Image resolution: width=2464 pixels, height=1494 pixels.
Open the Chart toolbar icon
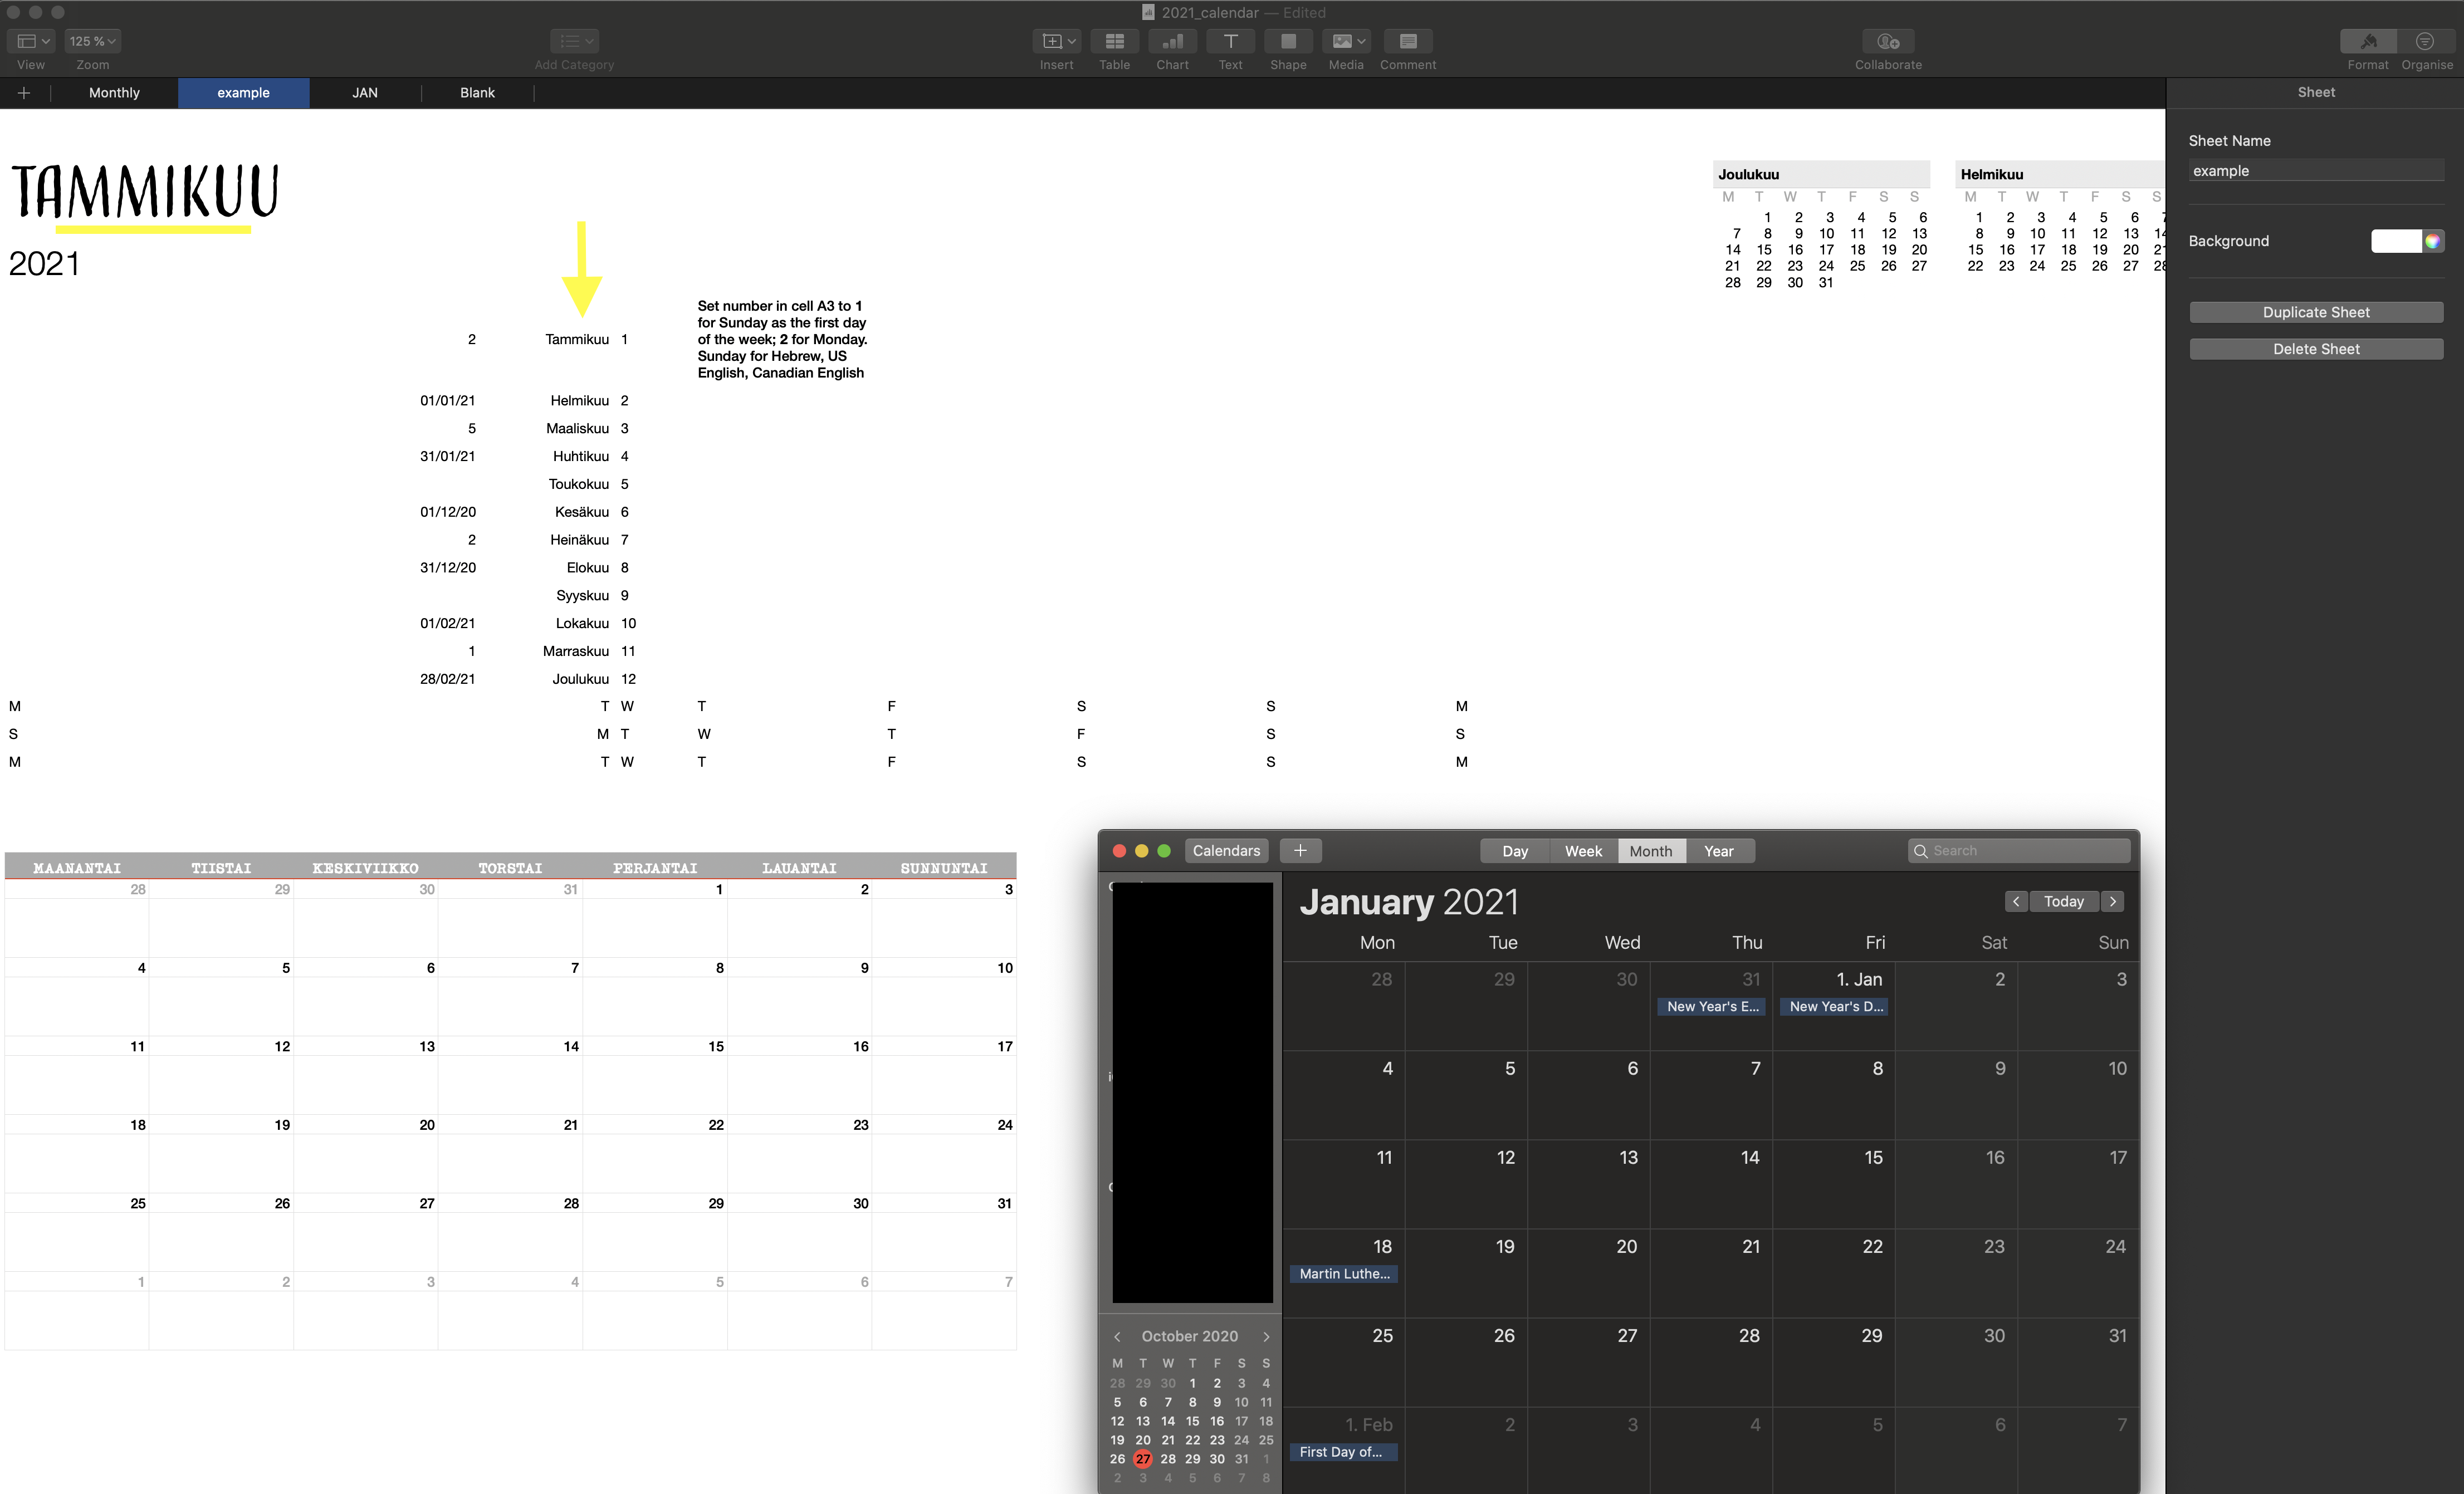[x=1172, y=41]
